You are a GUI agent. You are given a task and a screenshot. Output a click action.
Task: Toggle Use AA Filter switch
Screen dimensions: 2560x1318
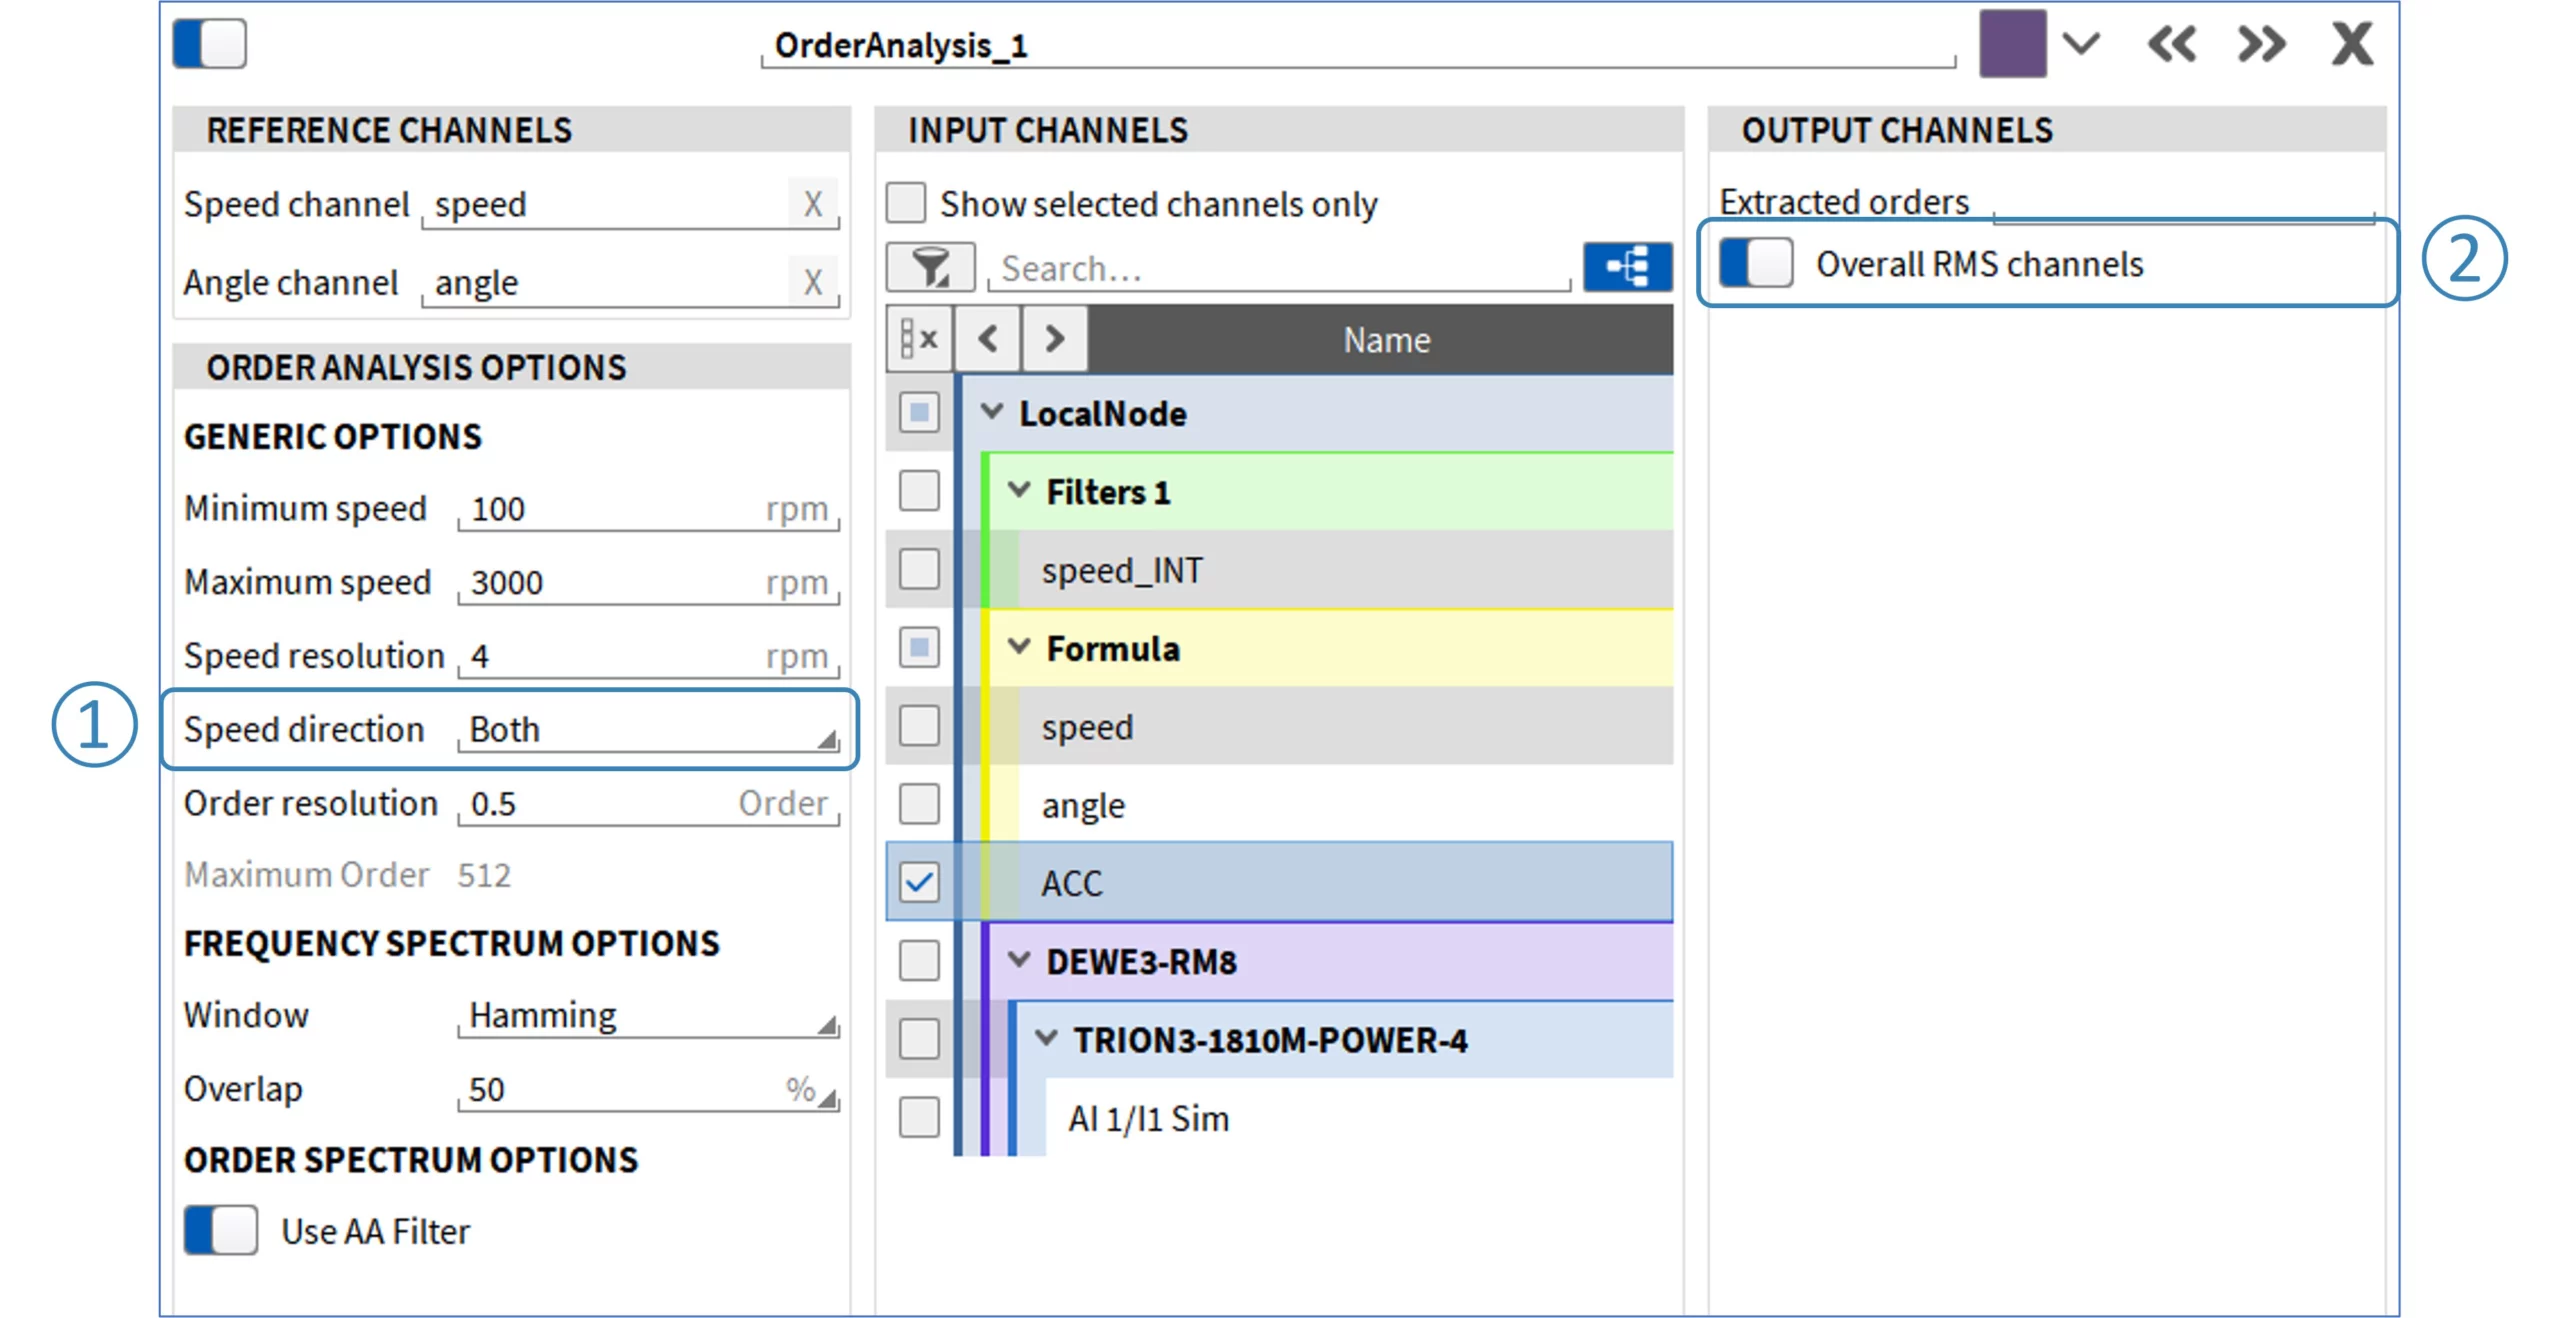tap(220, 1230)
